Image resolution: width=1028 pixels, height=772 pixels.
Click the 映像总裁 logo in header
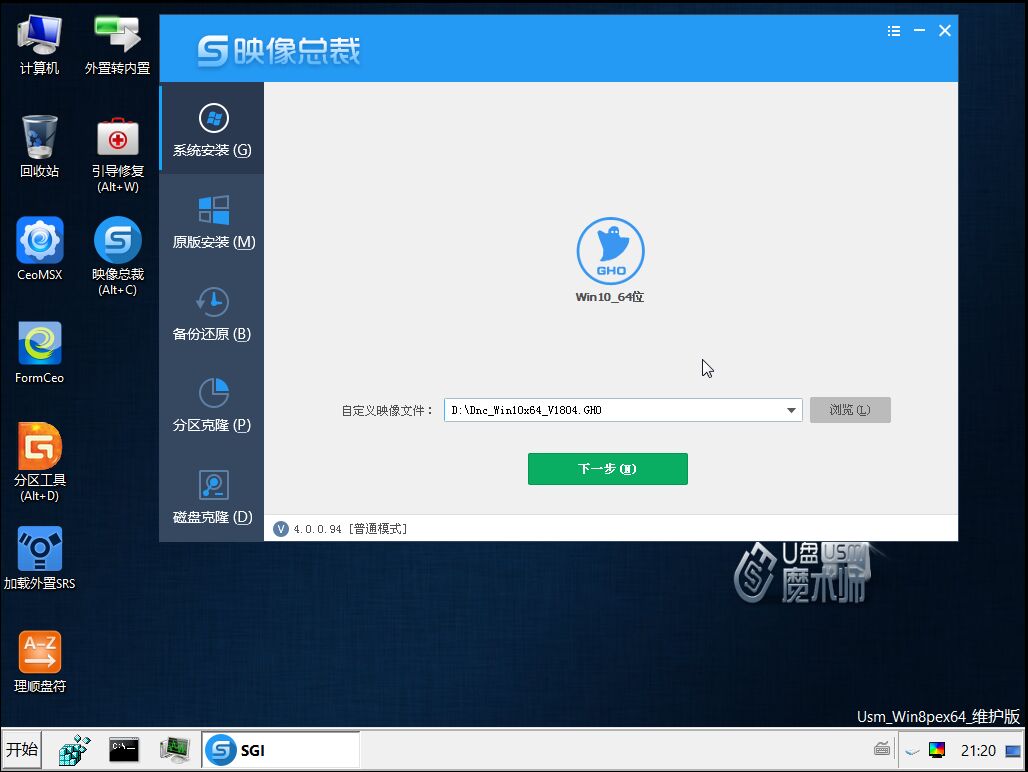tap(279, 51)
